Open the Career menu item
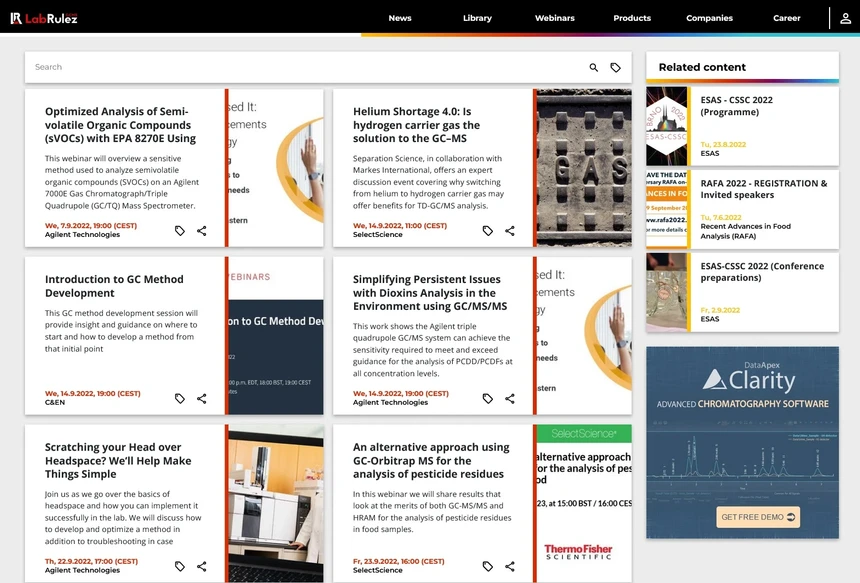 click(x=787, y=18)
